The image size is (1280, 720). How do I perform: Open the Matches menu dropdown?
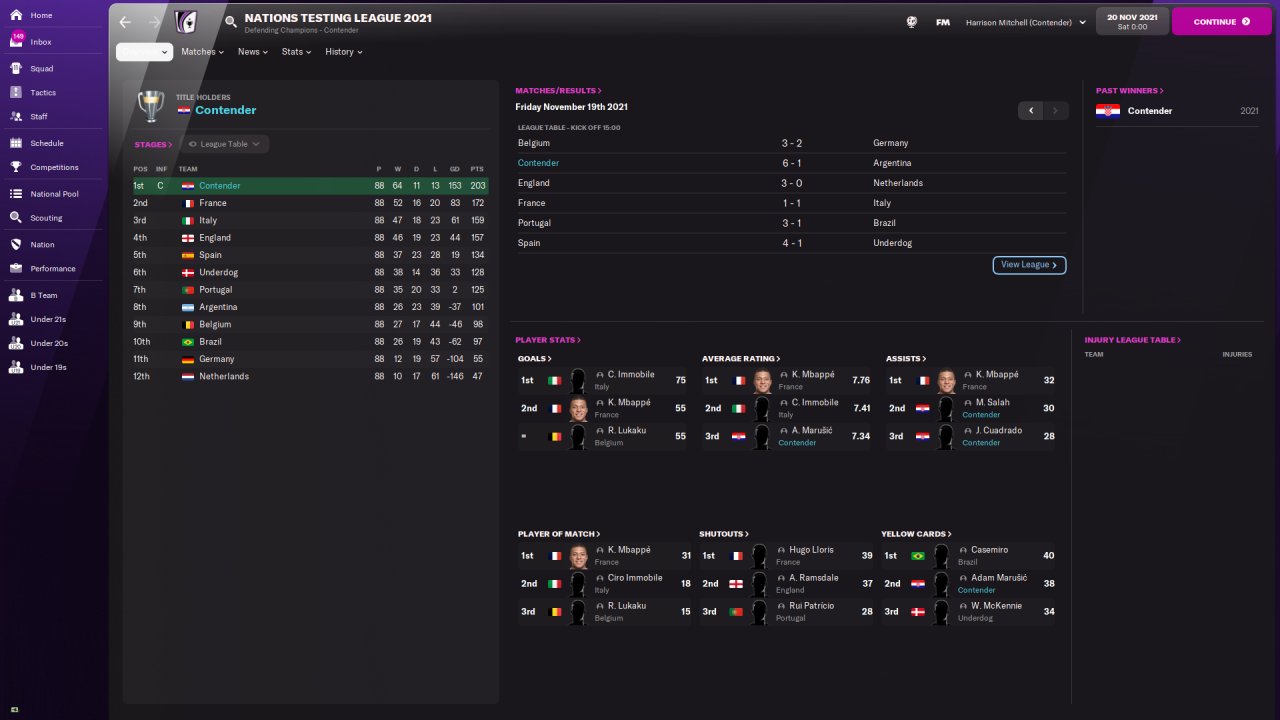pyautogui.click(x=202, y=52)
